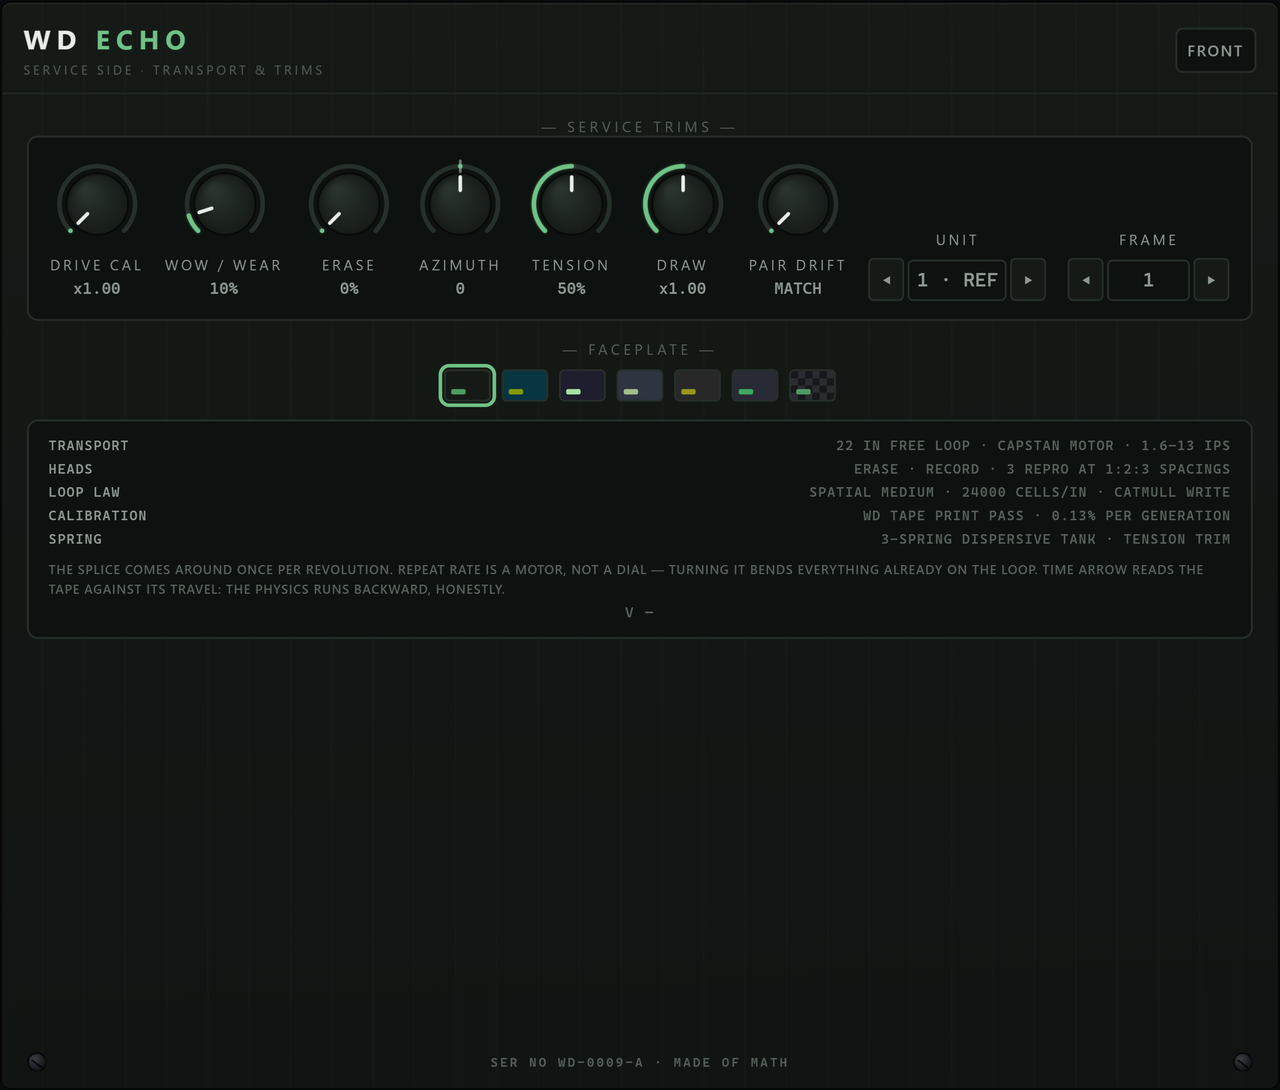Viewport: 1280px width, 1090px height.
Task: Click the 50% value under TENSION
Action: tap(571, 289)
